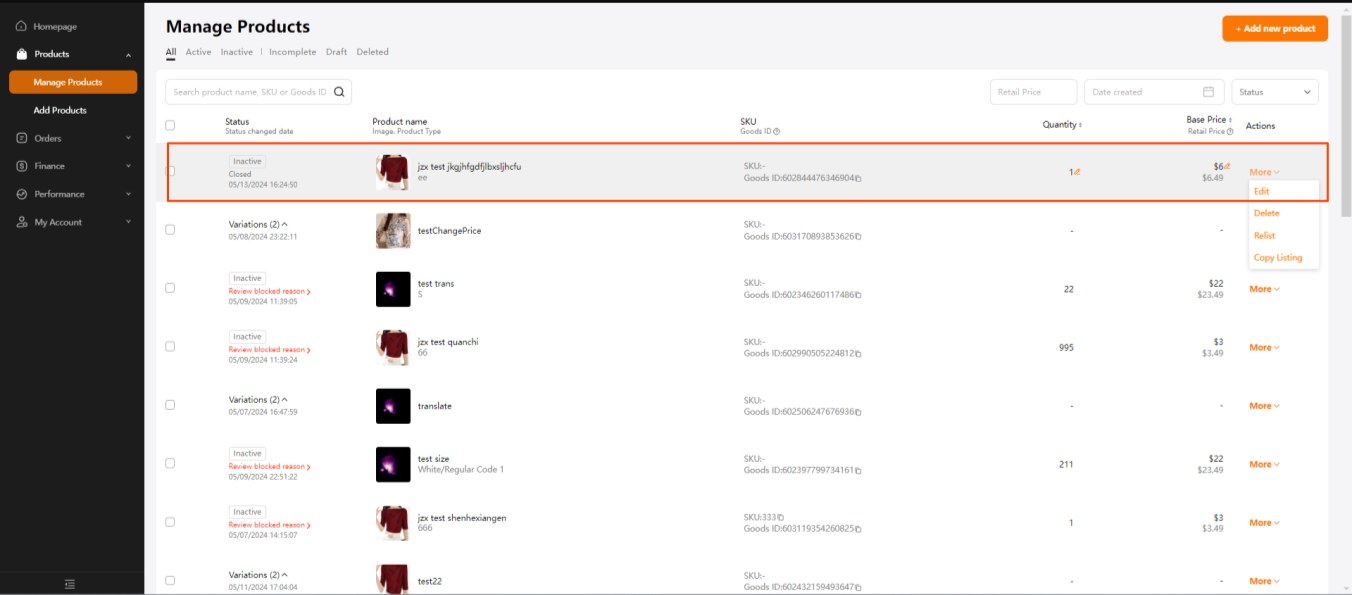Screen dimensions: 1352x595
Task: Click the Retail Price filter field
Action: [x=1033, y=92]
